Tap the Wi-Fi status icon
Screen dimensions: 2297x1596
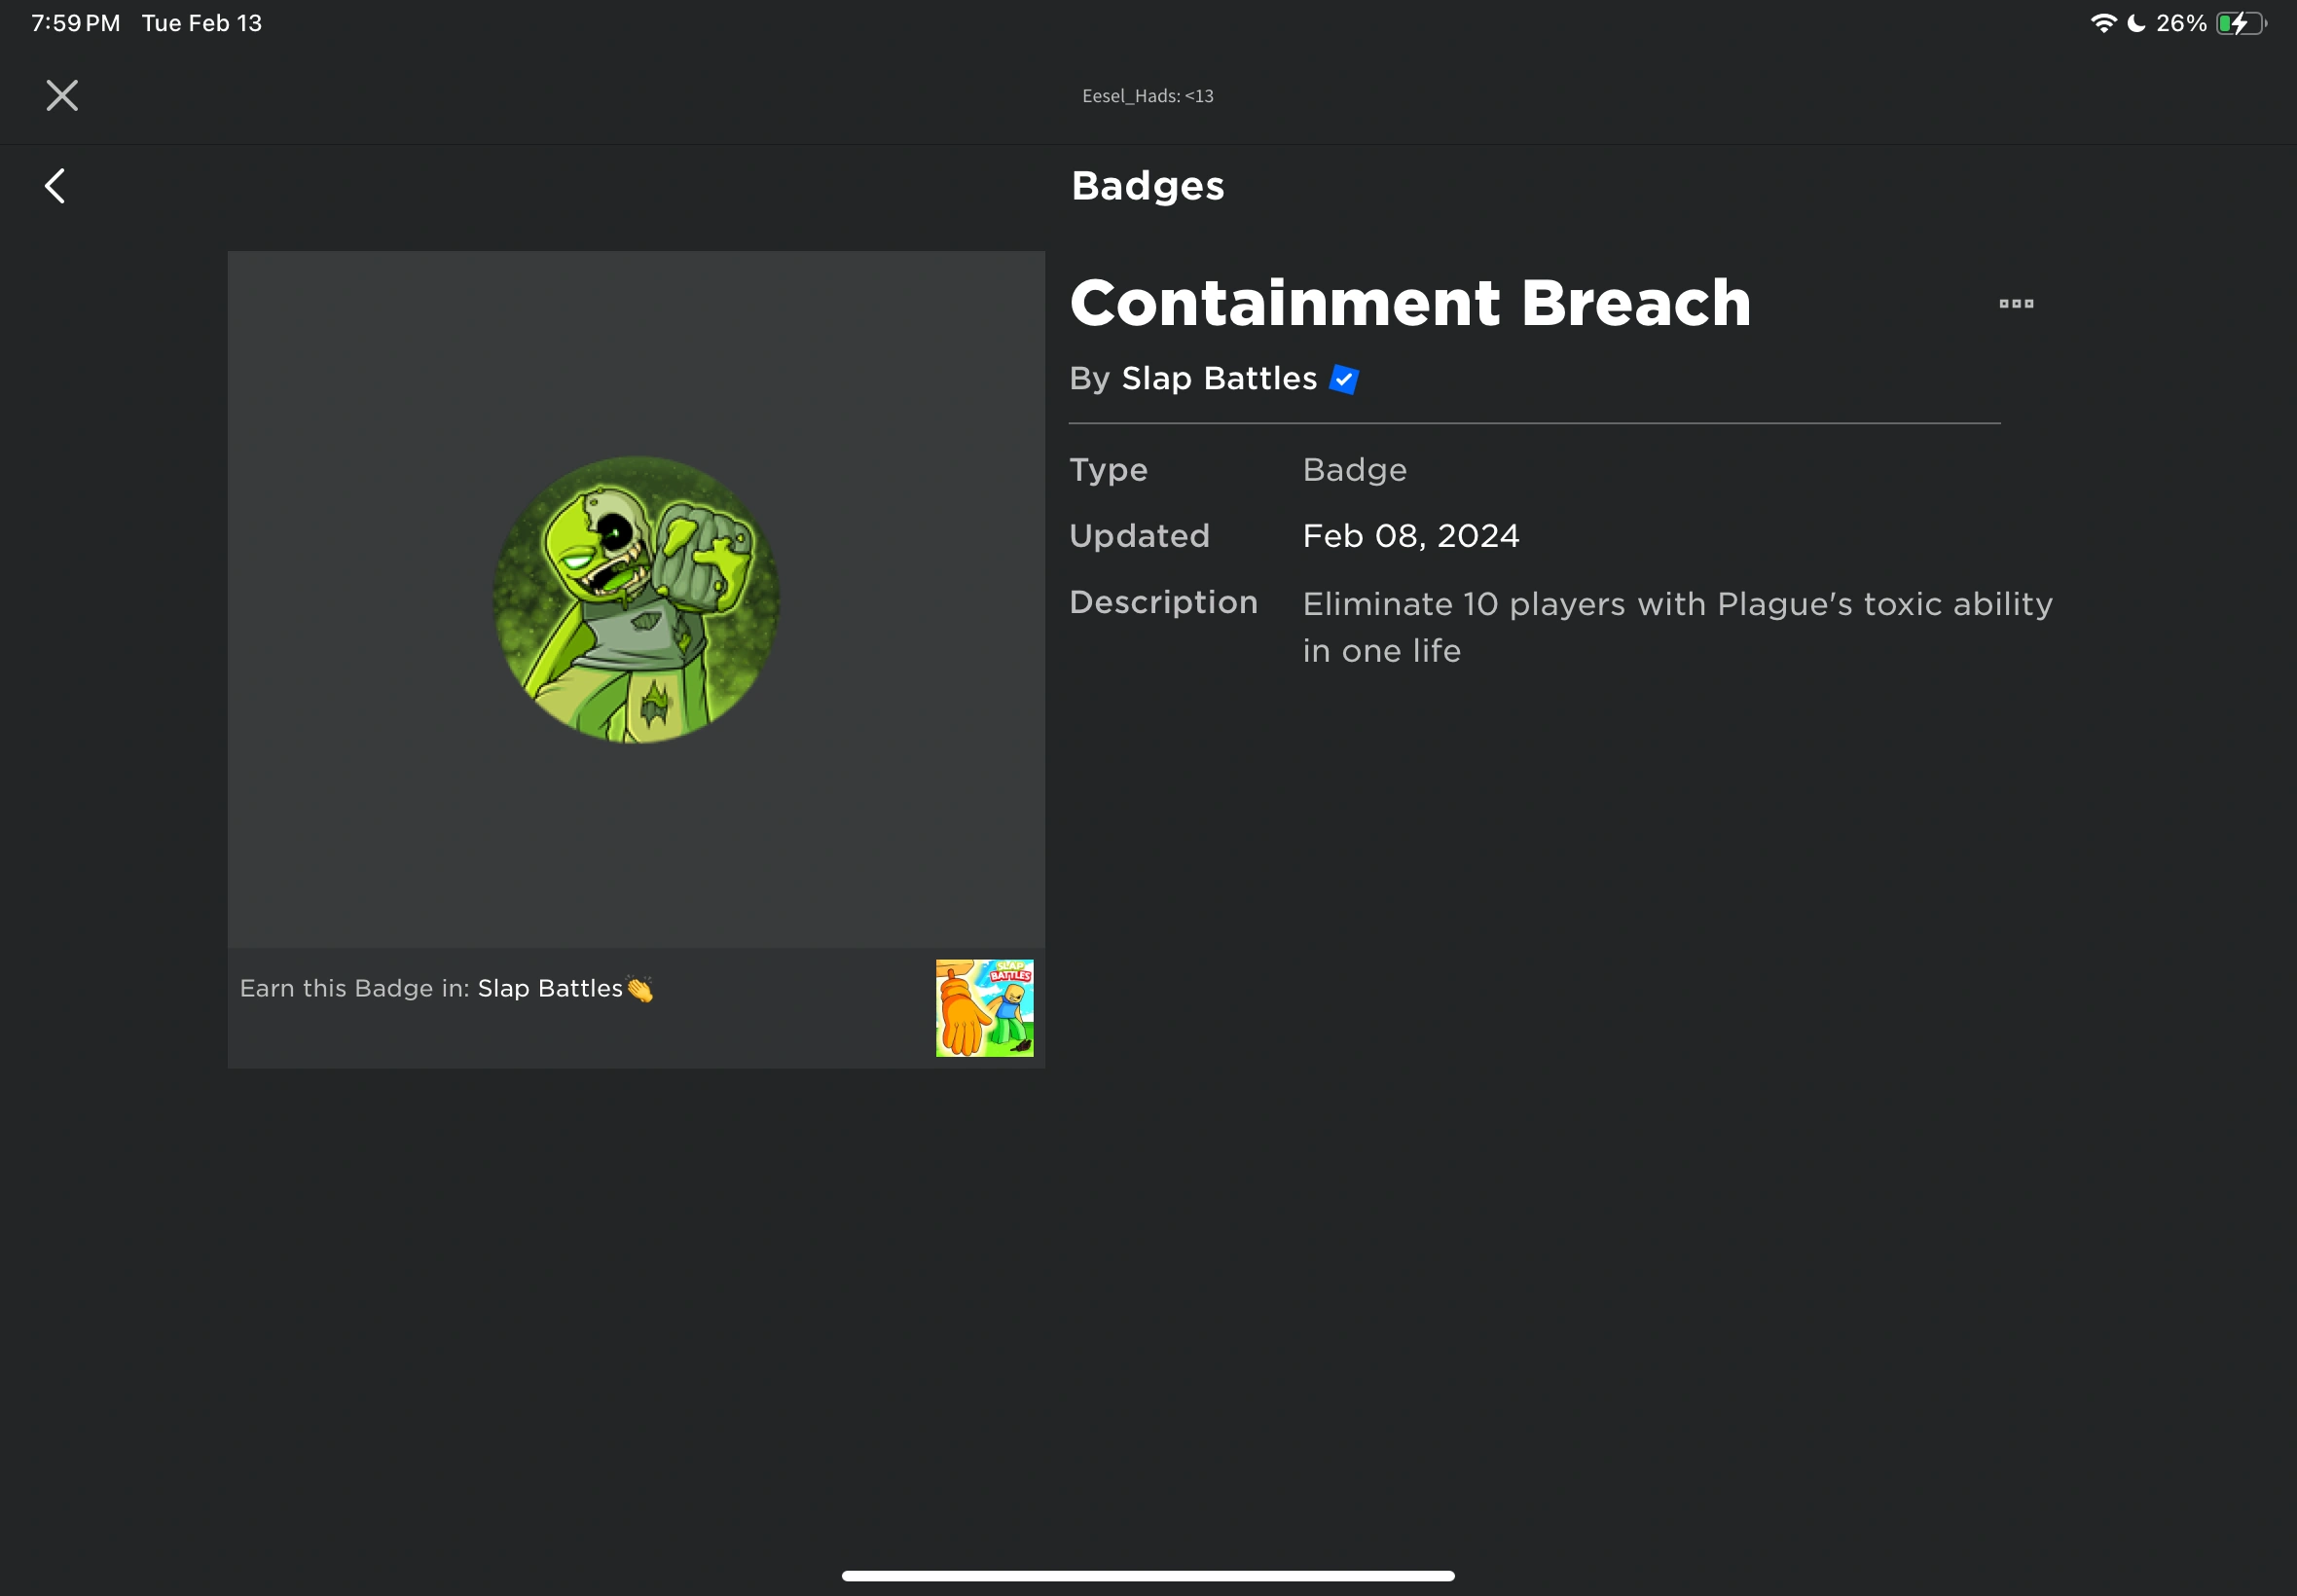tap(2104, 23)
